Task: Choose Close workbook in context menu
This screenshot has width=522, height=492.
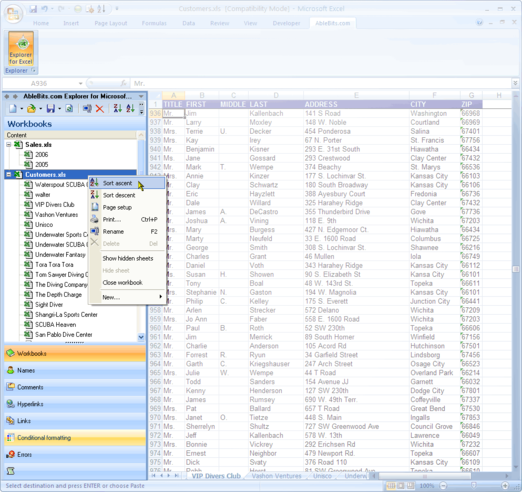Action: click(x=127, y=283)
